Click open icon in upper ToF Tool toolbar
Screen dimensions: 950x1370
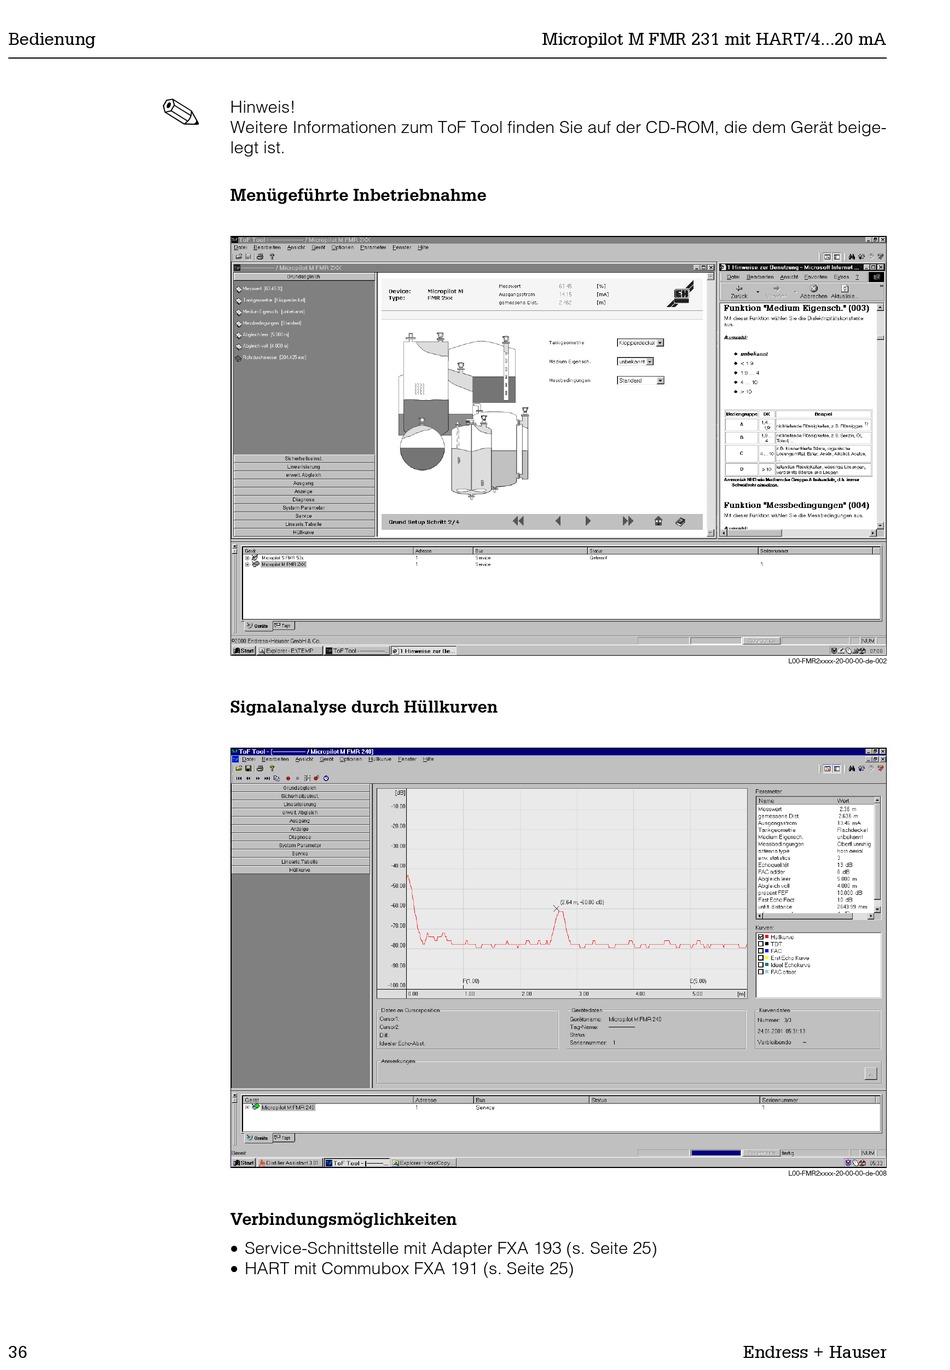click(238, 256)
